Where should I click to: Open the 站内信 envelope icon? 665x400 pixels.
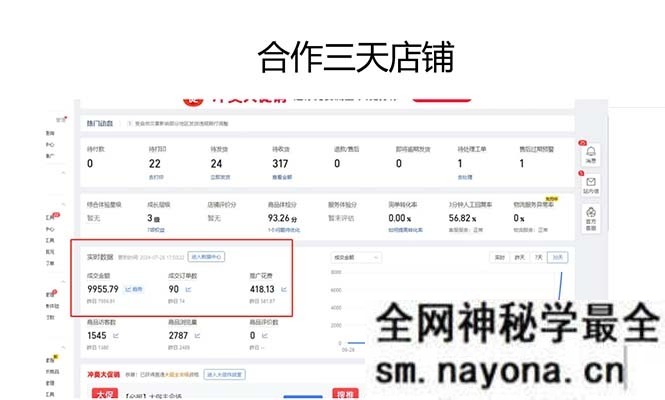click(x=591, y=185)
